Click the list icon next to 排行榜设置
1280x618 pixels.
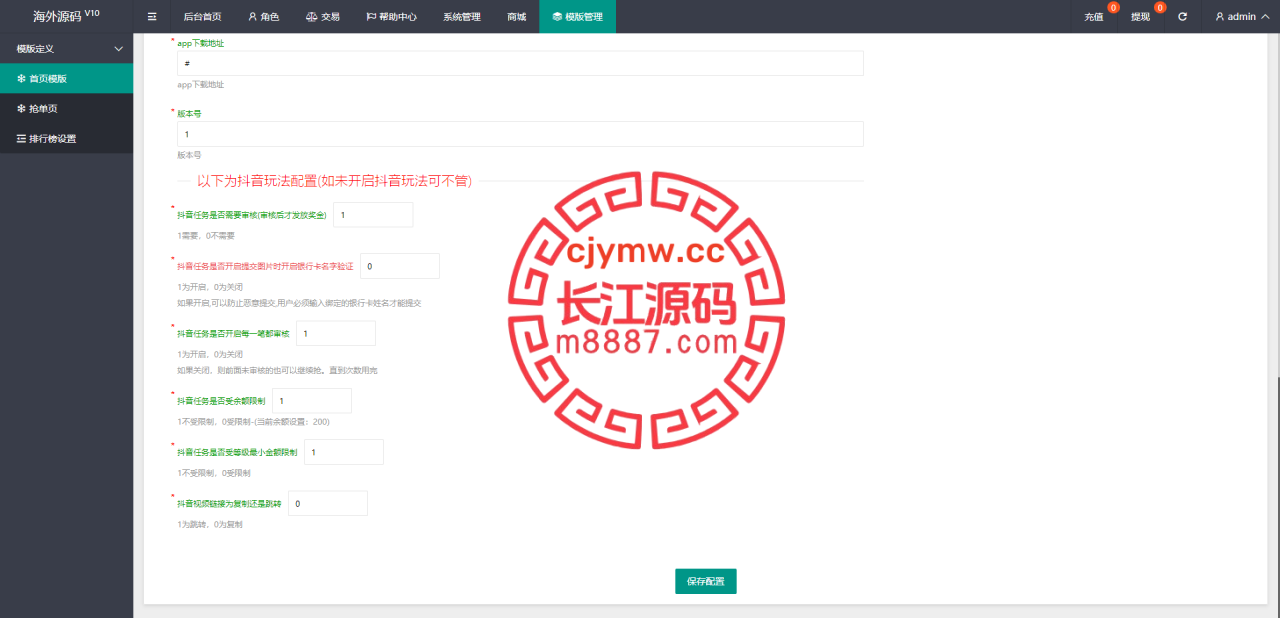tap(21, 139)
